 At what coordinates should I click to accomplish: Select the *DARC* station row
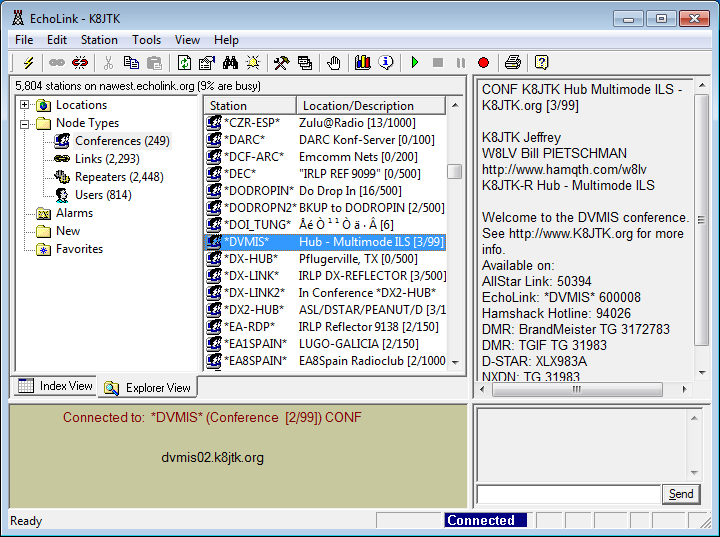tap(325, 140)
